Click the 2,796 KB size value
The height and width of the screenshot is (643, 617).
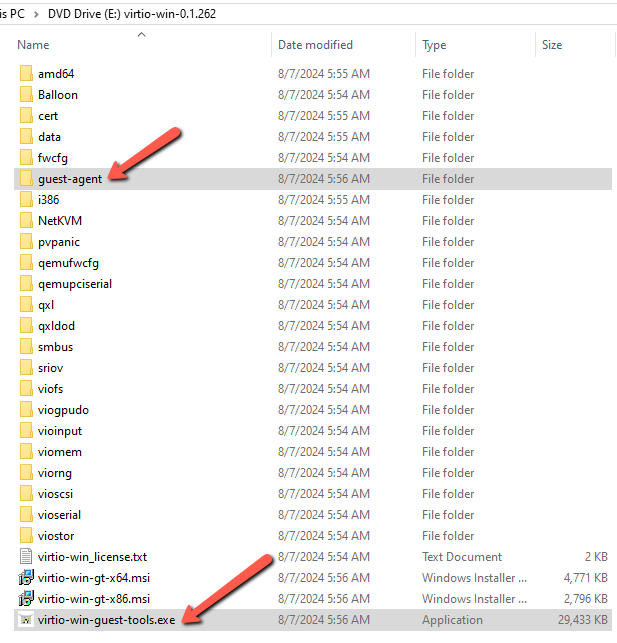585,599
